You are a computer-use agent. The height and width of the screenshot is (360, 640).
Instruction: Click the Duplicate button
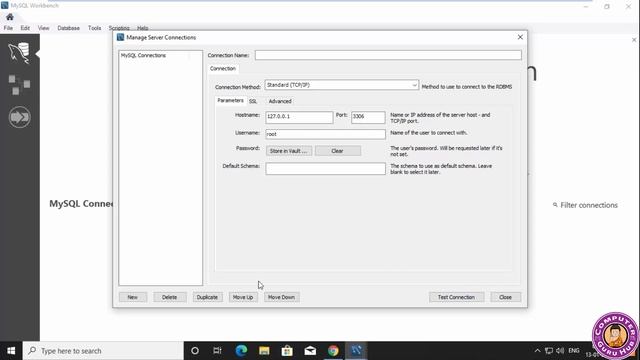pyautogui.click(x=207, y=297)
